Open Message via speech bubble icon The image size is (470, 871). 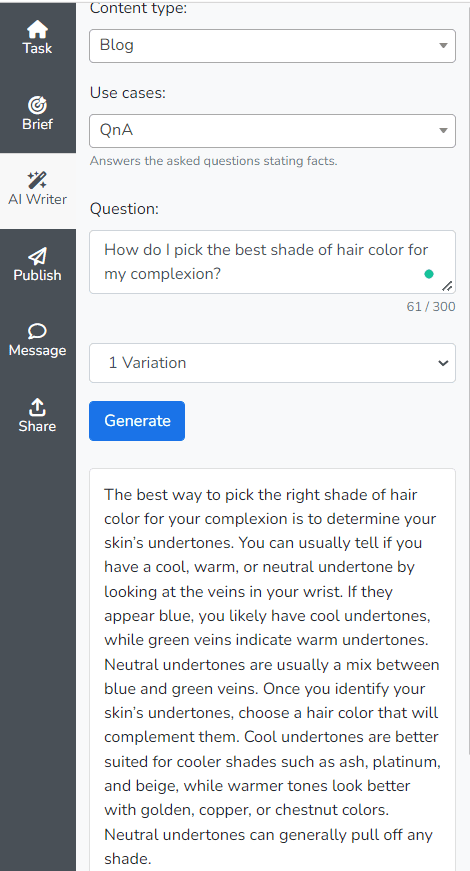(37, 332)
